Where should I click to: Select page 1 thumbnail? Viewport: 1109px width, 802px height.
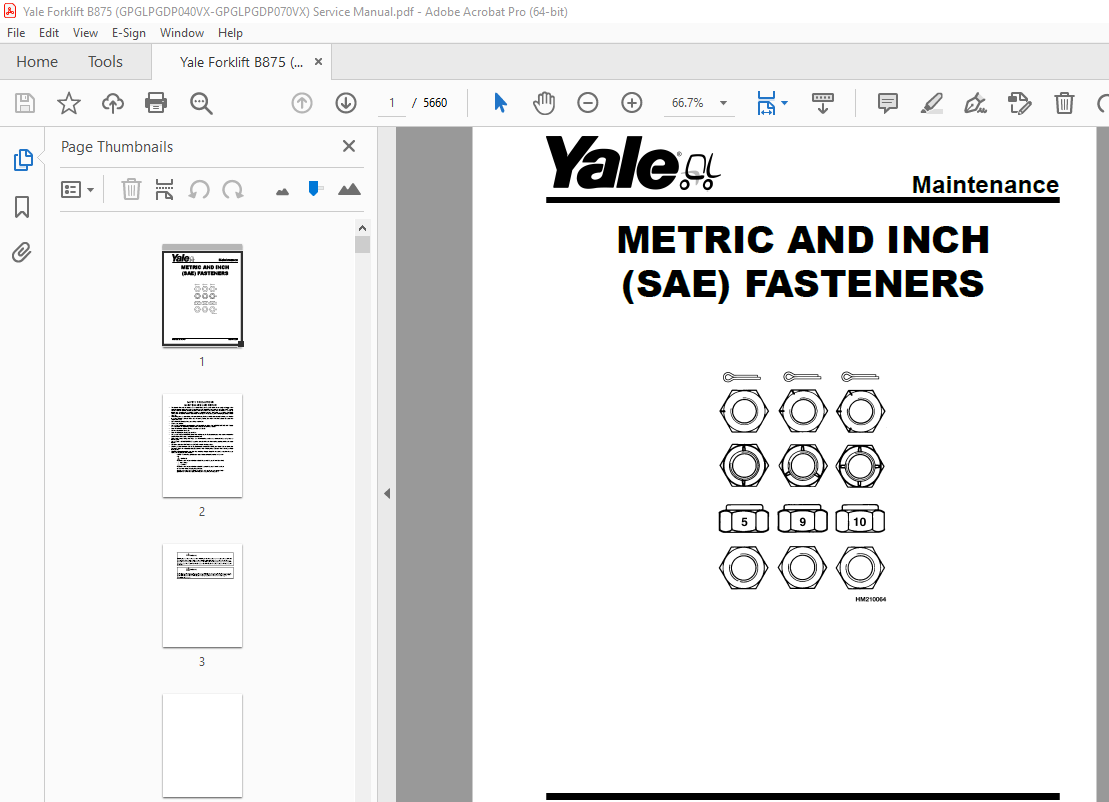click(x=202, y=296)
